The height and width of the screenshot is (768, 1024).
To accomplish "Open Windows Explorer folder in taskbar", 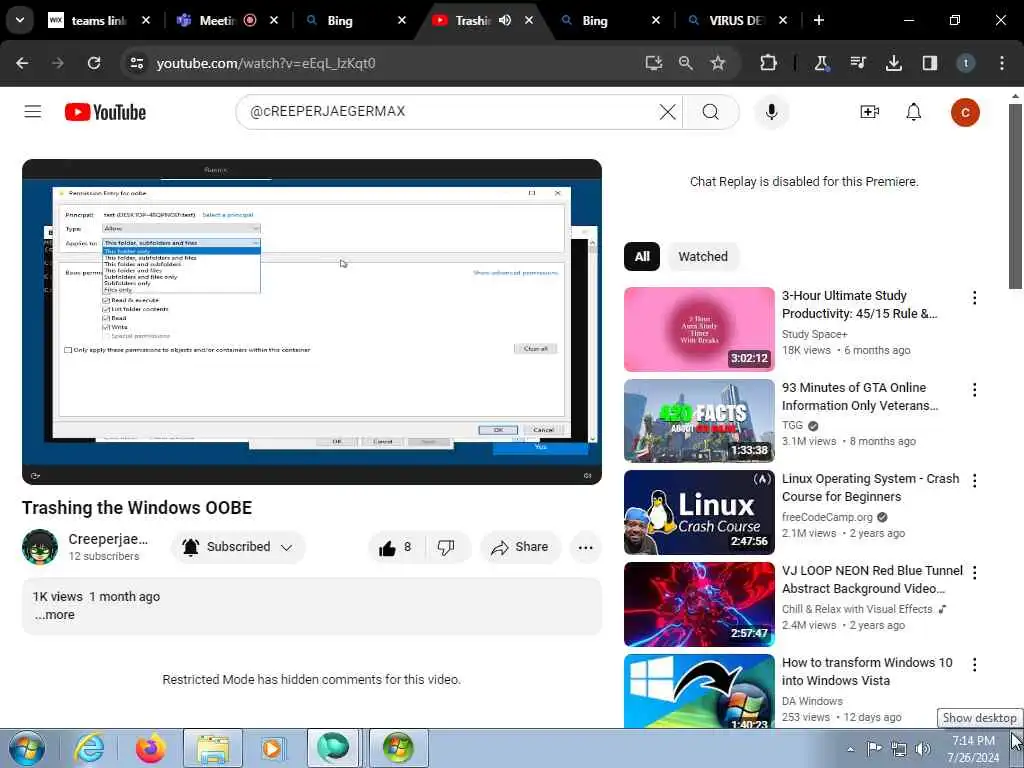I will click(x=213, y=748).
